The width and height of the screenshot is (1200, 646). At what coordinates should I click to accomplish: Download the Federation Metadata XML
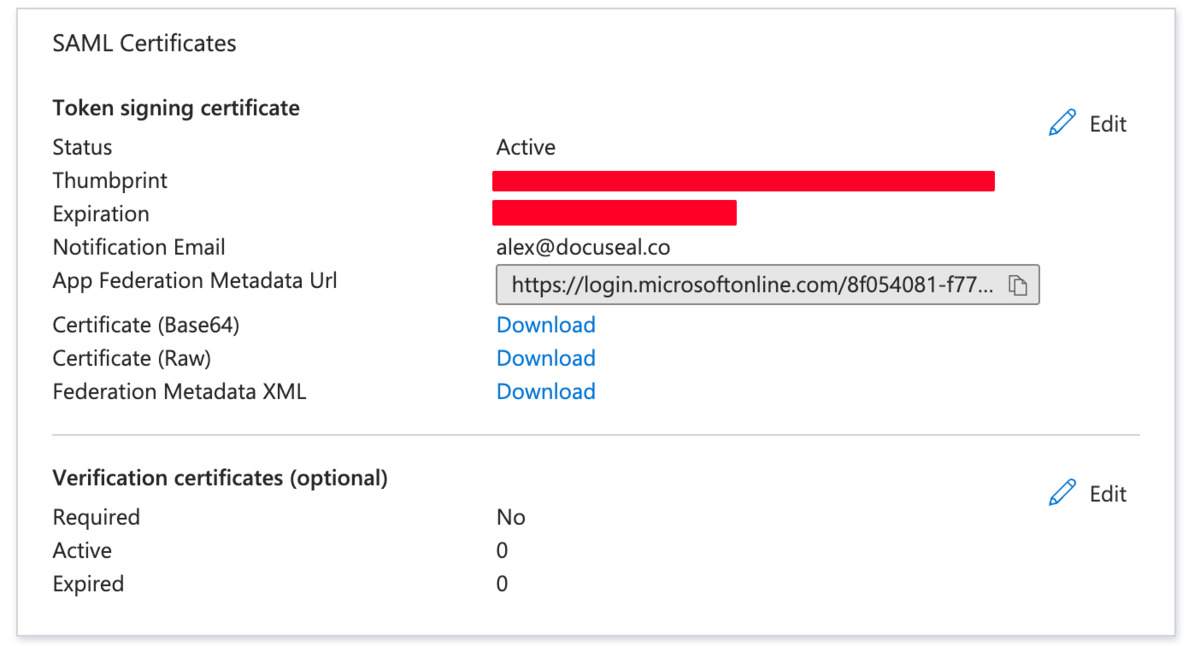(546, 391)
